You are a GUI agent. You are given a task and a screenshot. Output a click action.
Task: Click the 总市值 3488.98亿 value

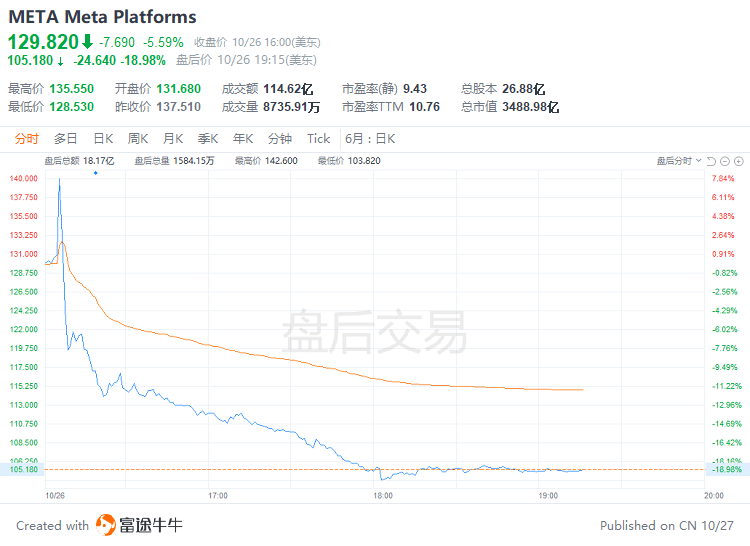pyautogui.click(x=530, y=107)
